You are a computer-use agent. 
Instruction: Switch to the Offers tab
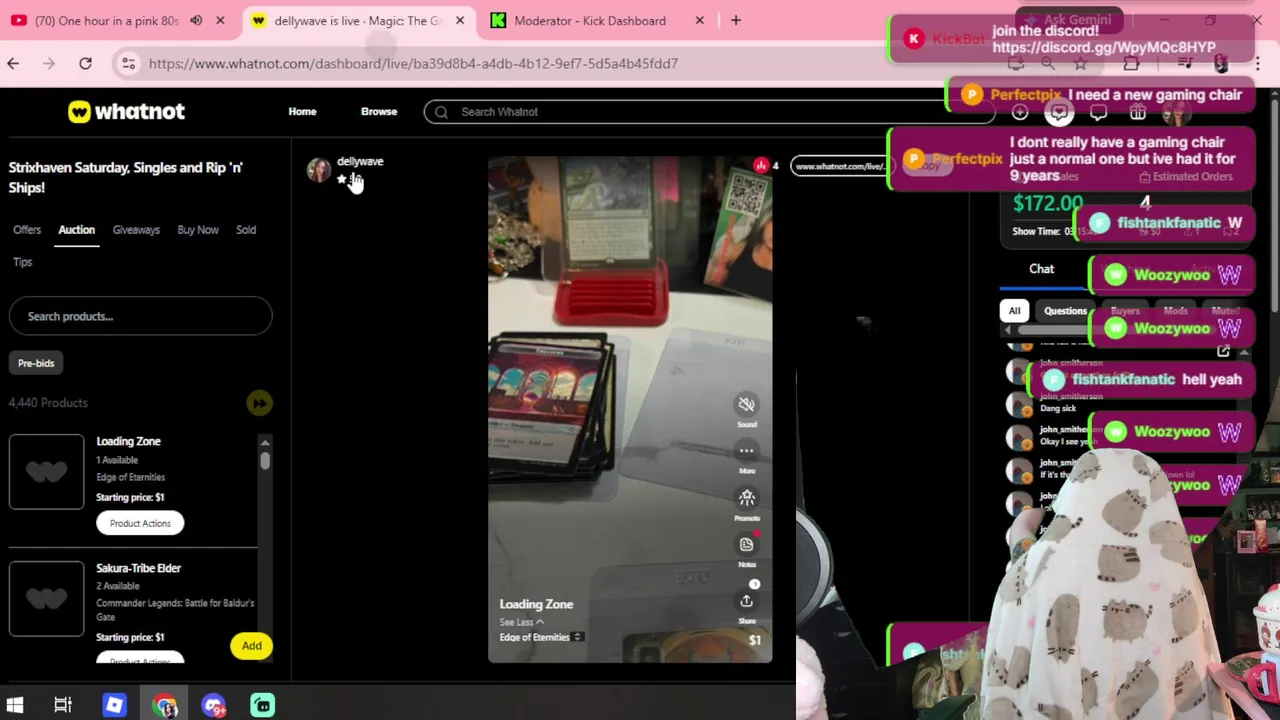[x=27, y=230]
